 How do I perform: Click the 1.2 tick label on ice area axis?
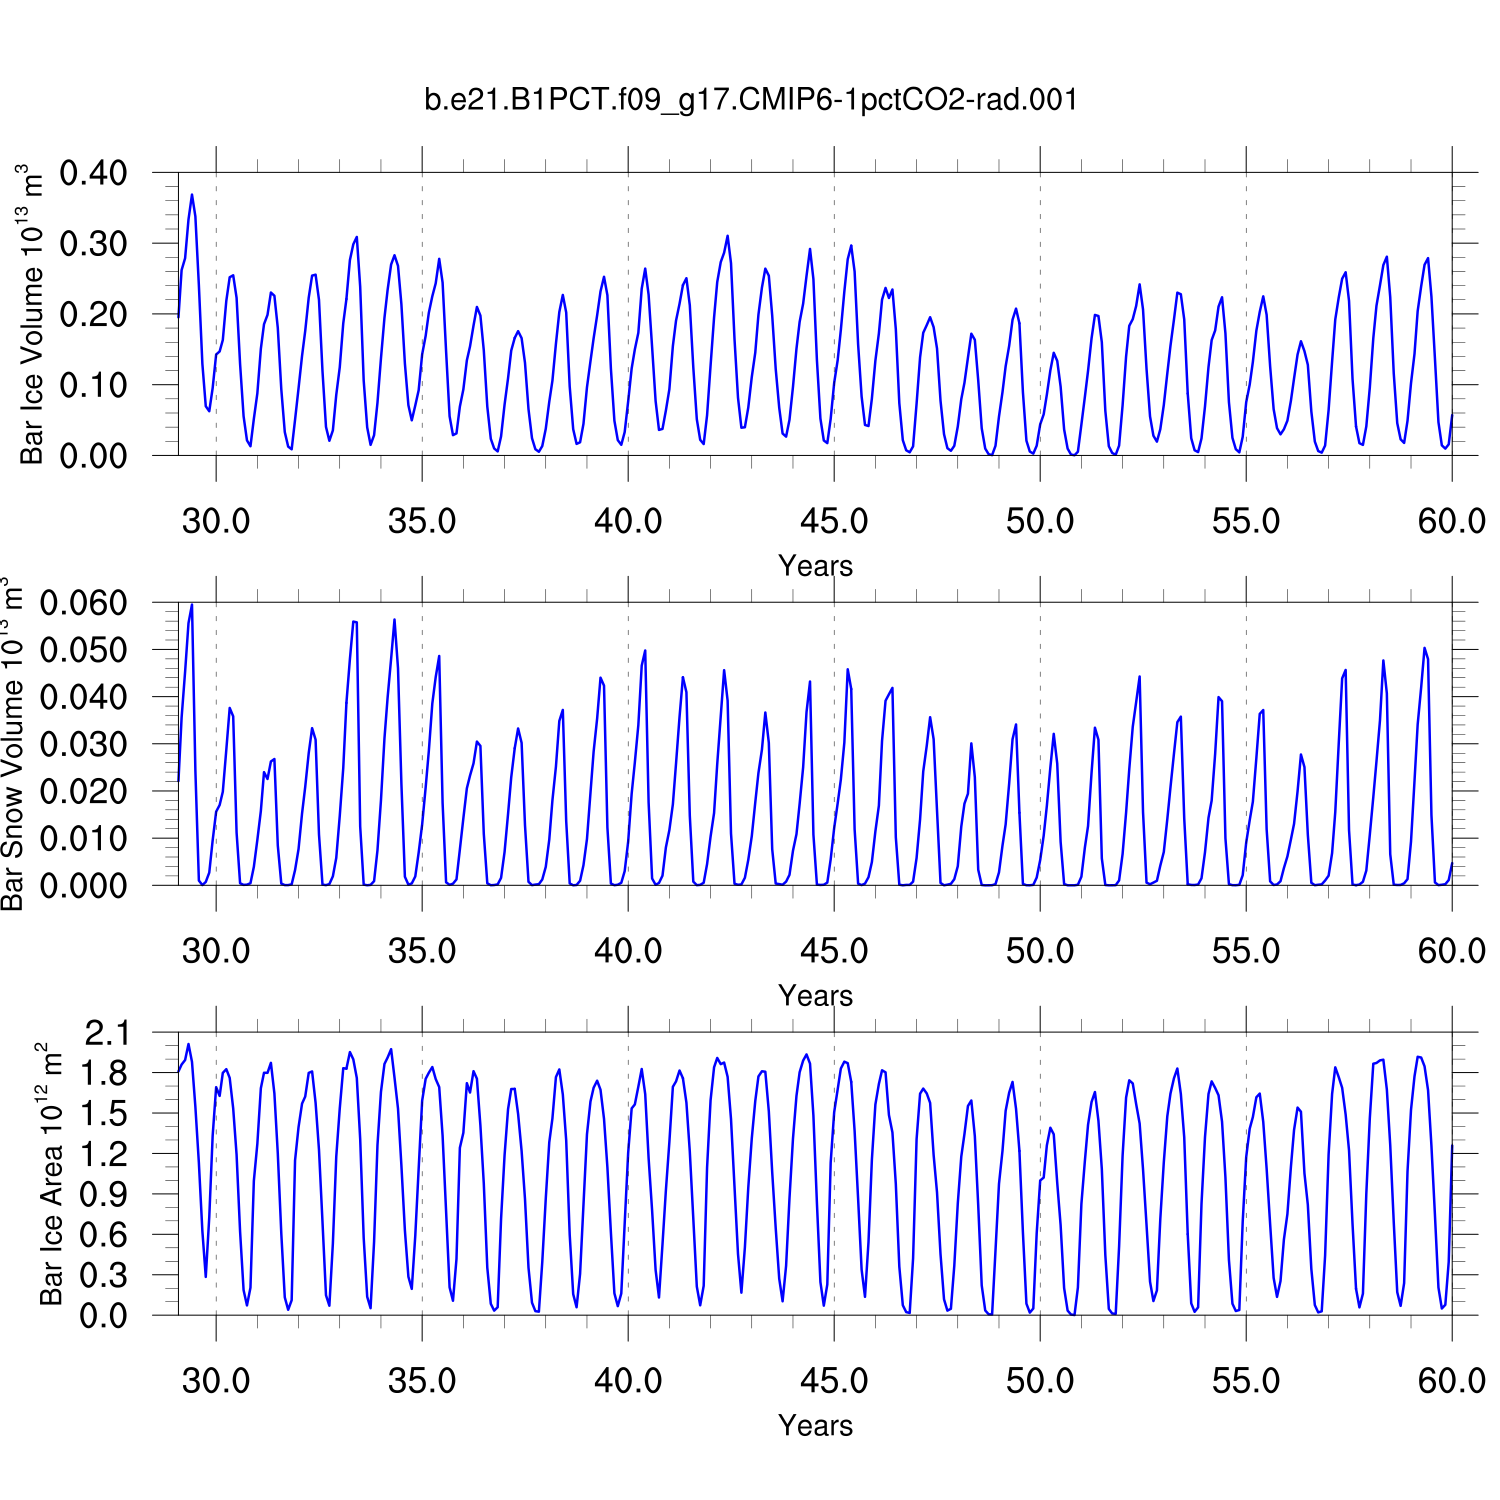pos(106,1154)
